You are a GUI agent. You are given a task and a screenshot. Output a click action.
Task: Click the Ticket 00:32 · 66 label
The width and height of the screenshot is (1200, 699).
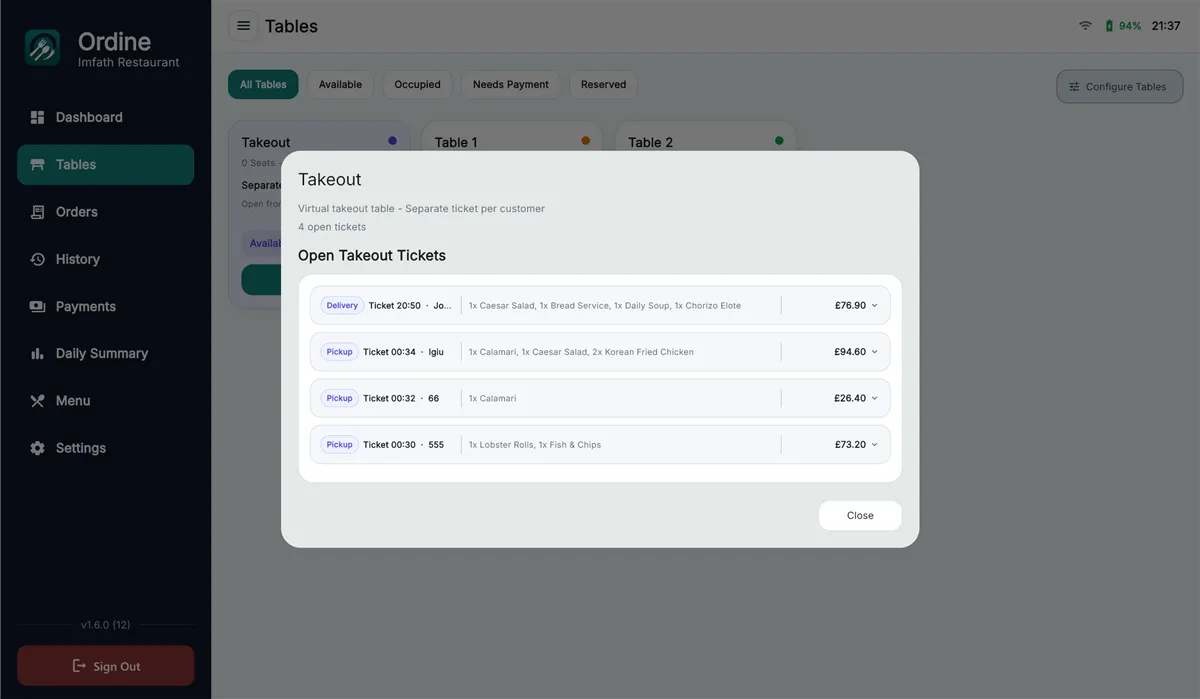[401, 398]
